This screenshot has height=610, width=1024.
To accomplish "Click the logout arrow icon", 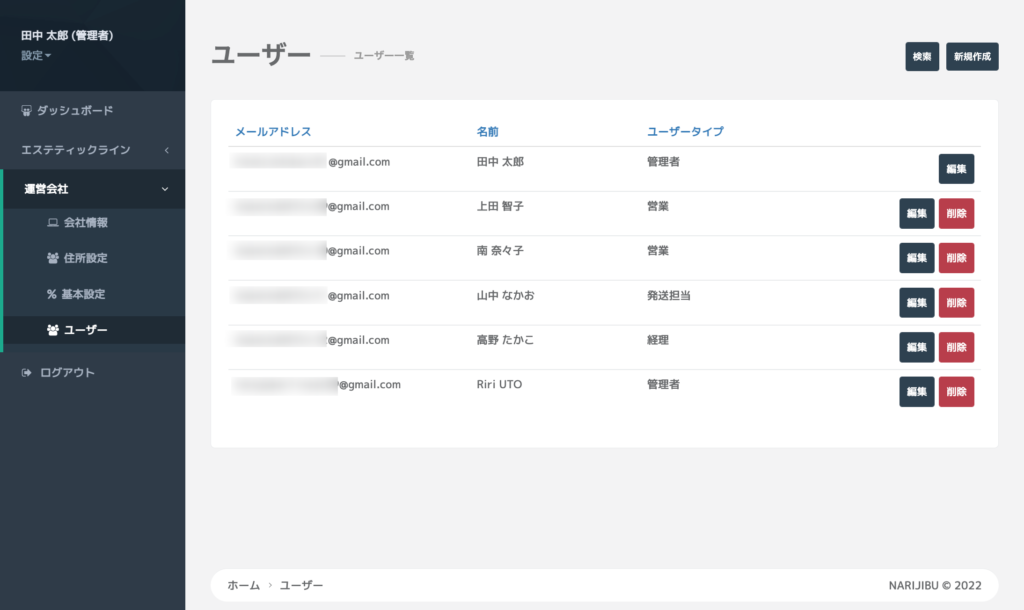I will point(27,373).
